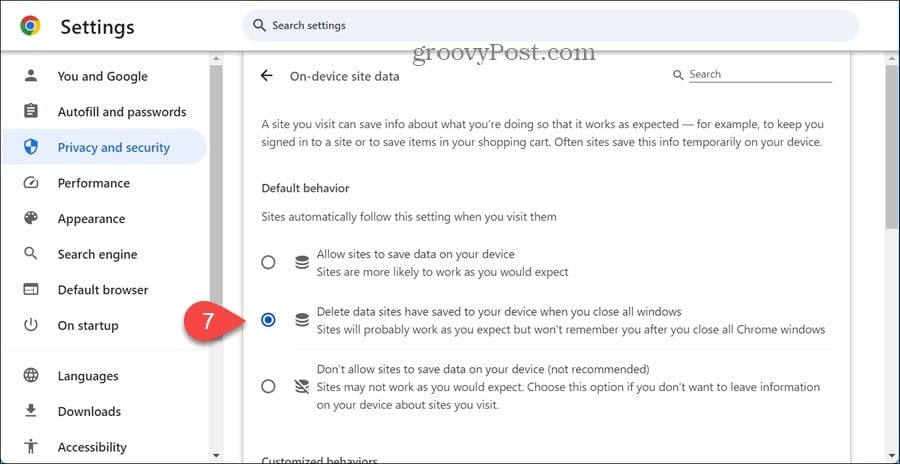The width and height of the screenshot is (900, 465).
Task: Click the download arrow icon for Downloads
Action: 30,411
